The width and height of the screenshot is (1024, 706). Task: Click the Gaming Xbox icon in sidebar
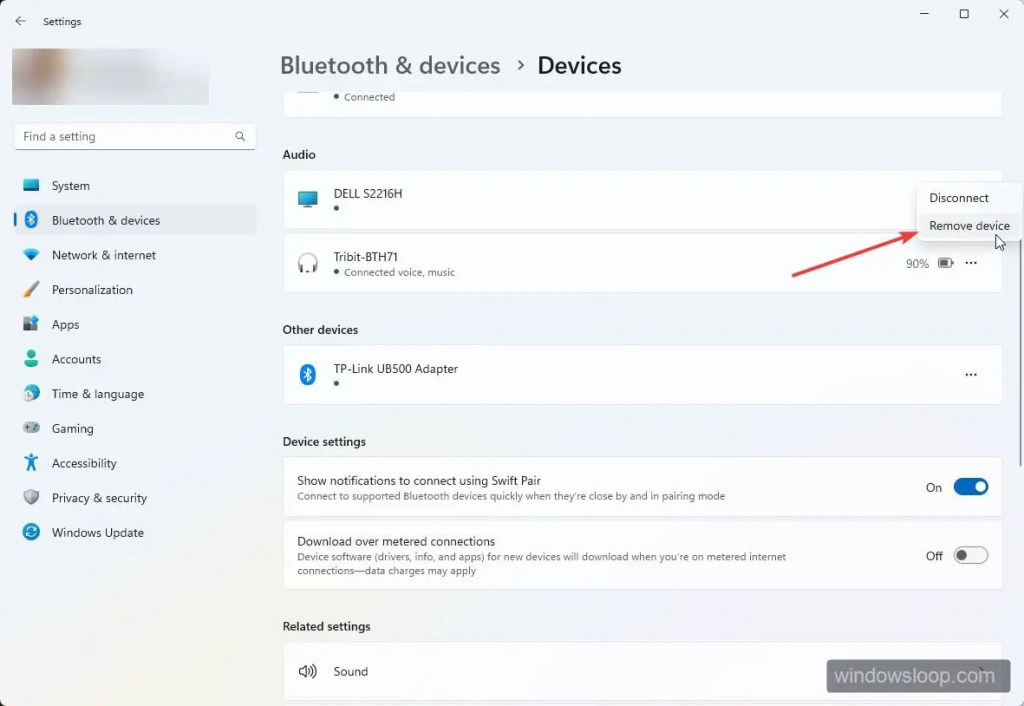(x=29, y=428)
